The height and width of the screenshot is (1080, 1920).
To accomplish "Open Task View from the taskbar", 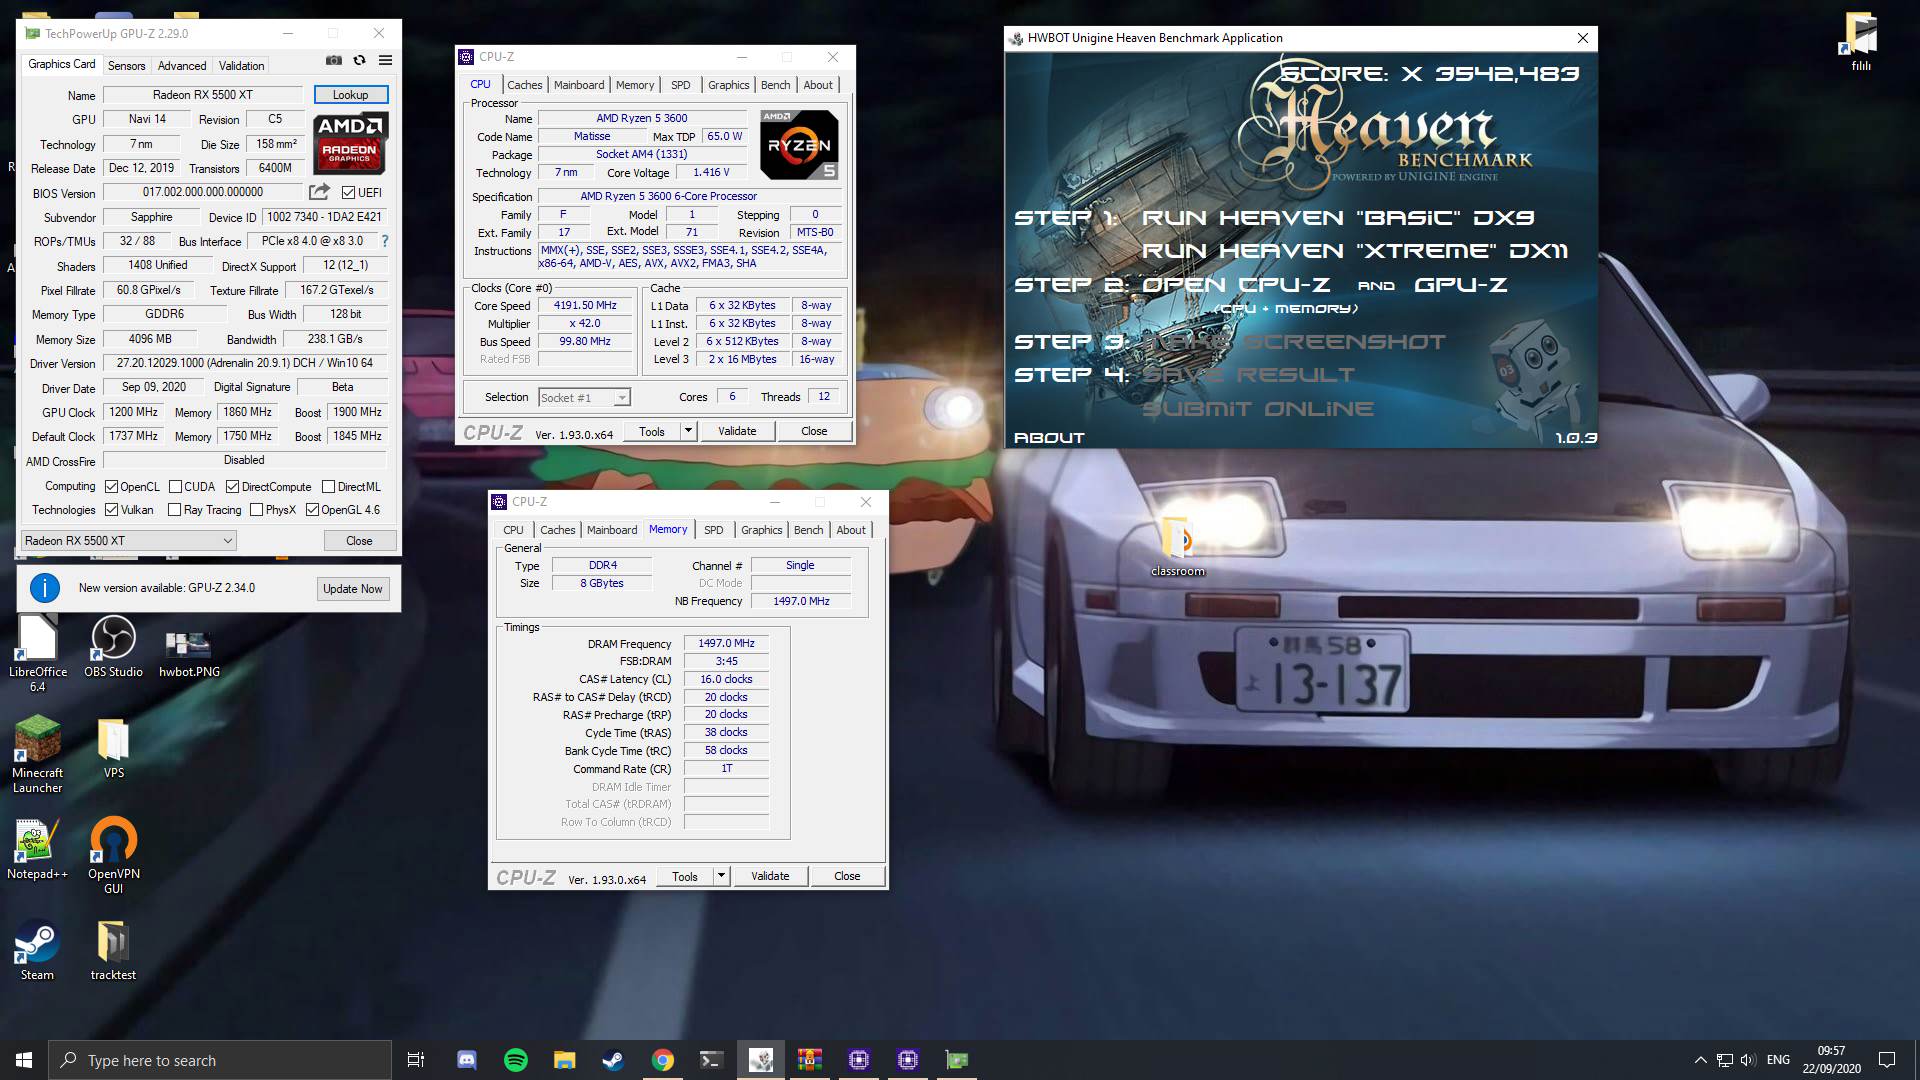I will coord(416,1060).
